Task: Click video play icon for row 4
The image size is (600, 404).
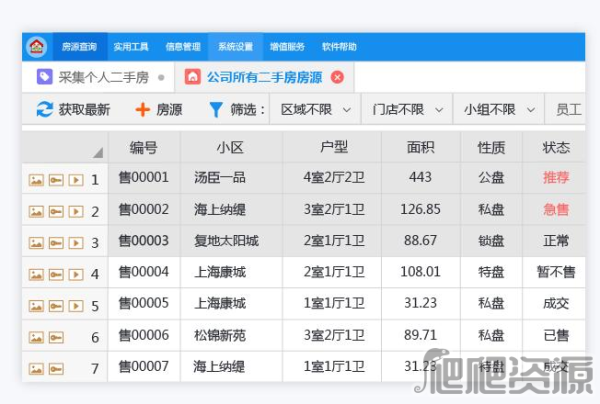Action: (76, 274)
